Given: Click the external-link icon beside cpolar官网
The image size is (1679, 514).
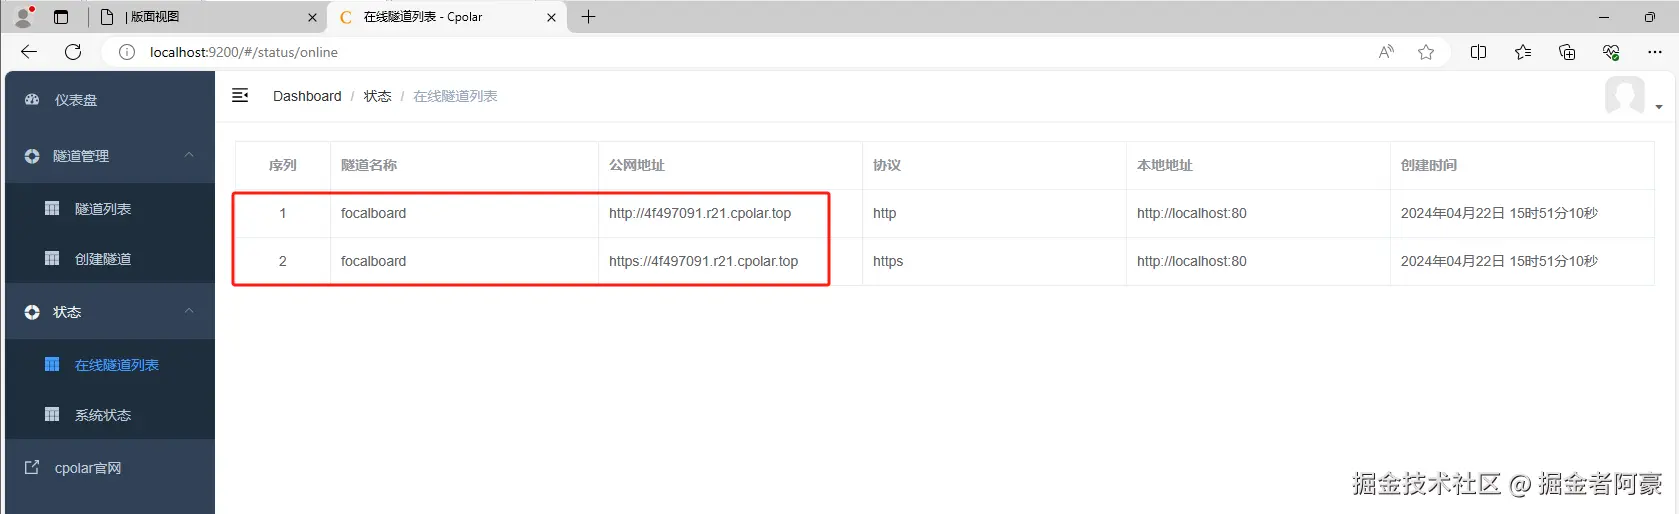Looking at the screenshot, I should pyautogui.click(x=32, y=467).
